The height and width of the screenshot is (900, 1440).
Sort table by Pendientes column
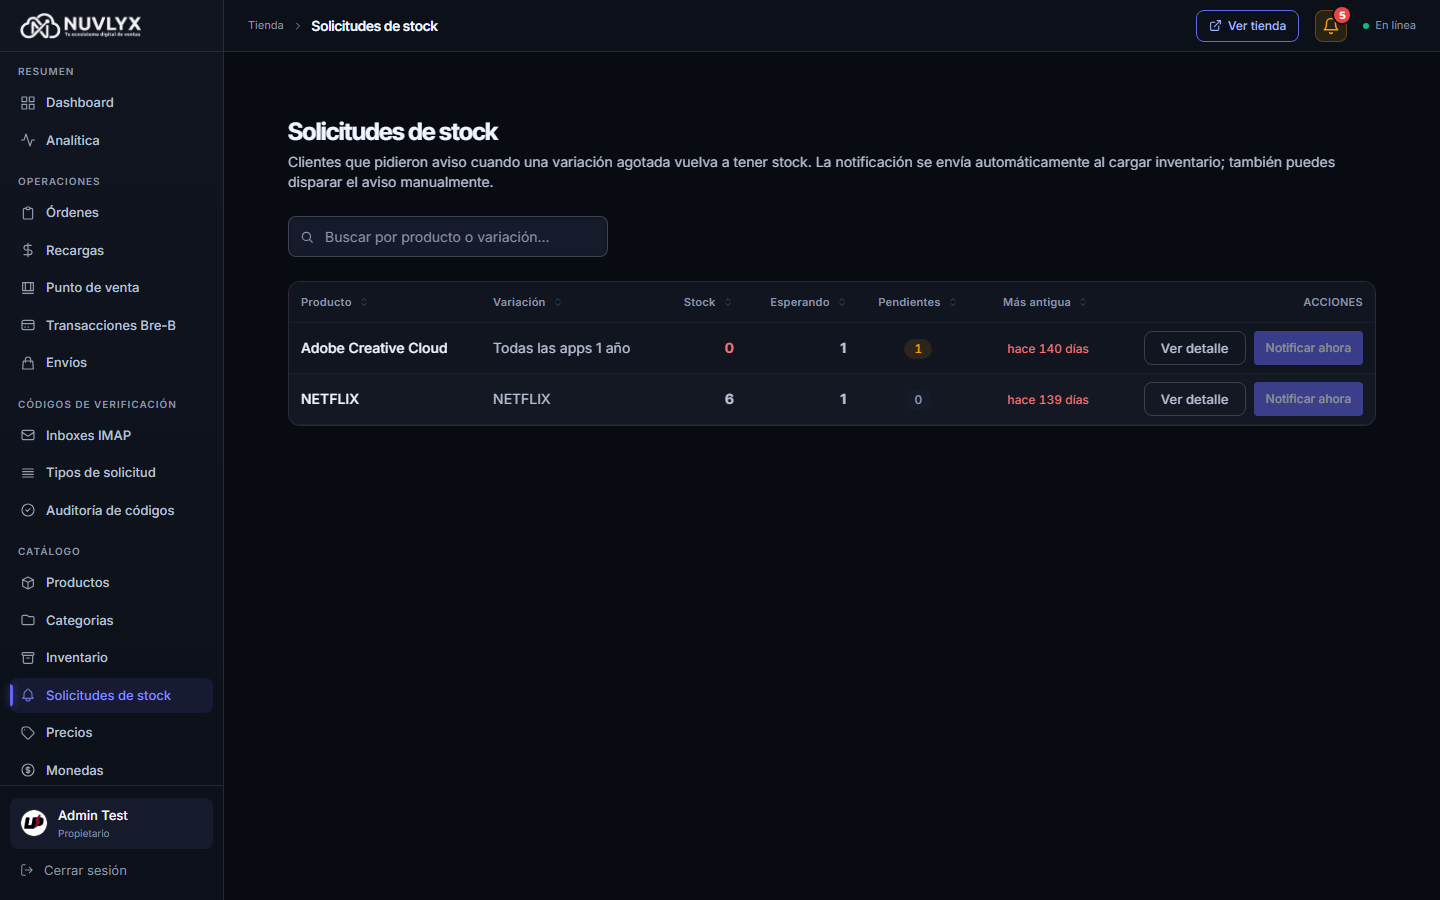917,302
